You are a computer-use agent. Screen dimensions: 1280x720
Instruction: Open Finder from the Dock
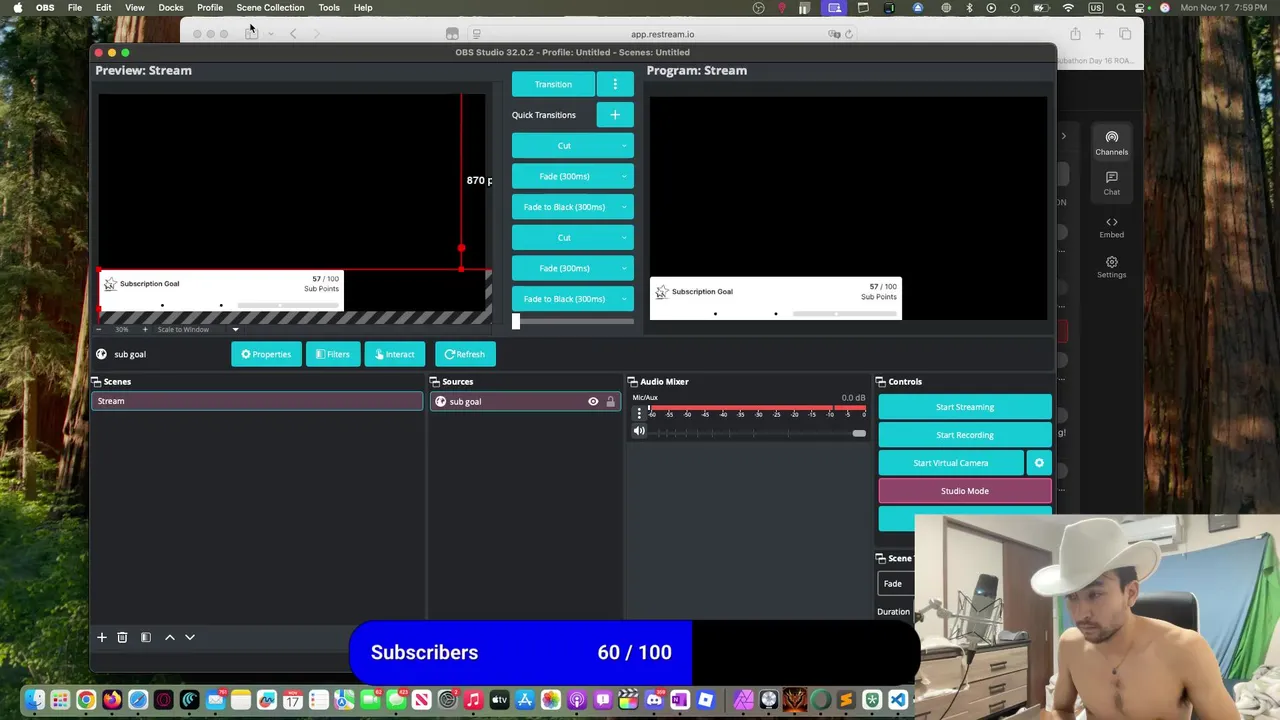pyautogui.click(x=34, y=700)
